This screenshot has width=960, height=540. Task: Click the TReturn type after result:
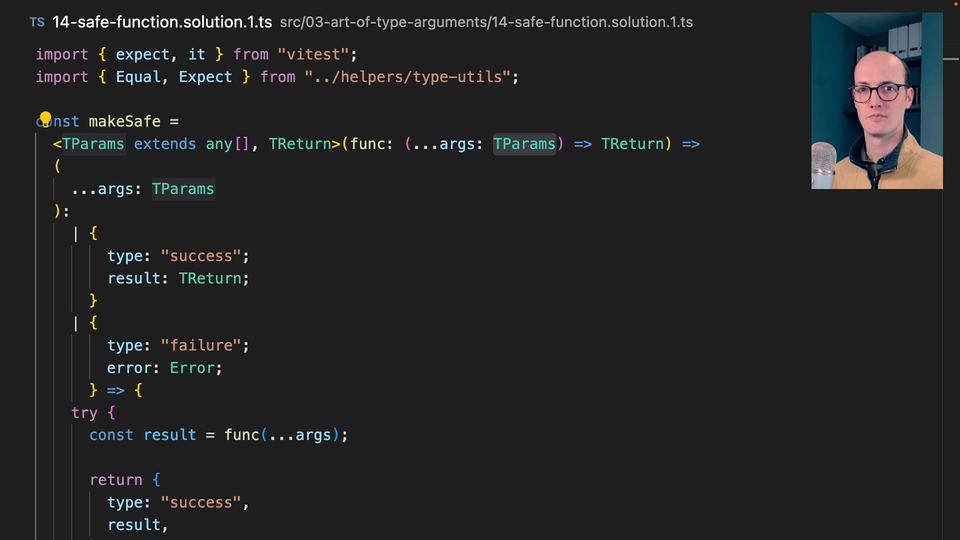[213, 278]
